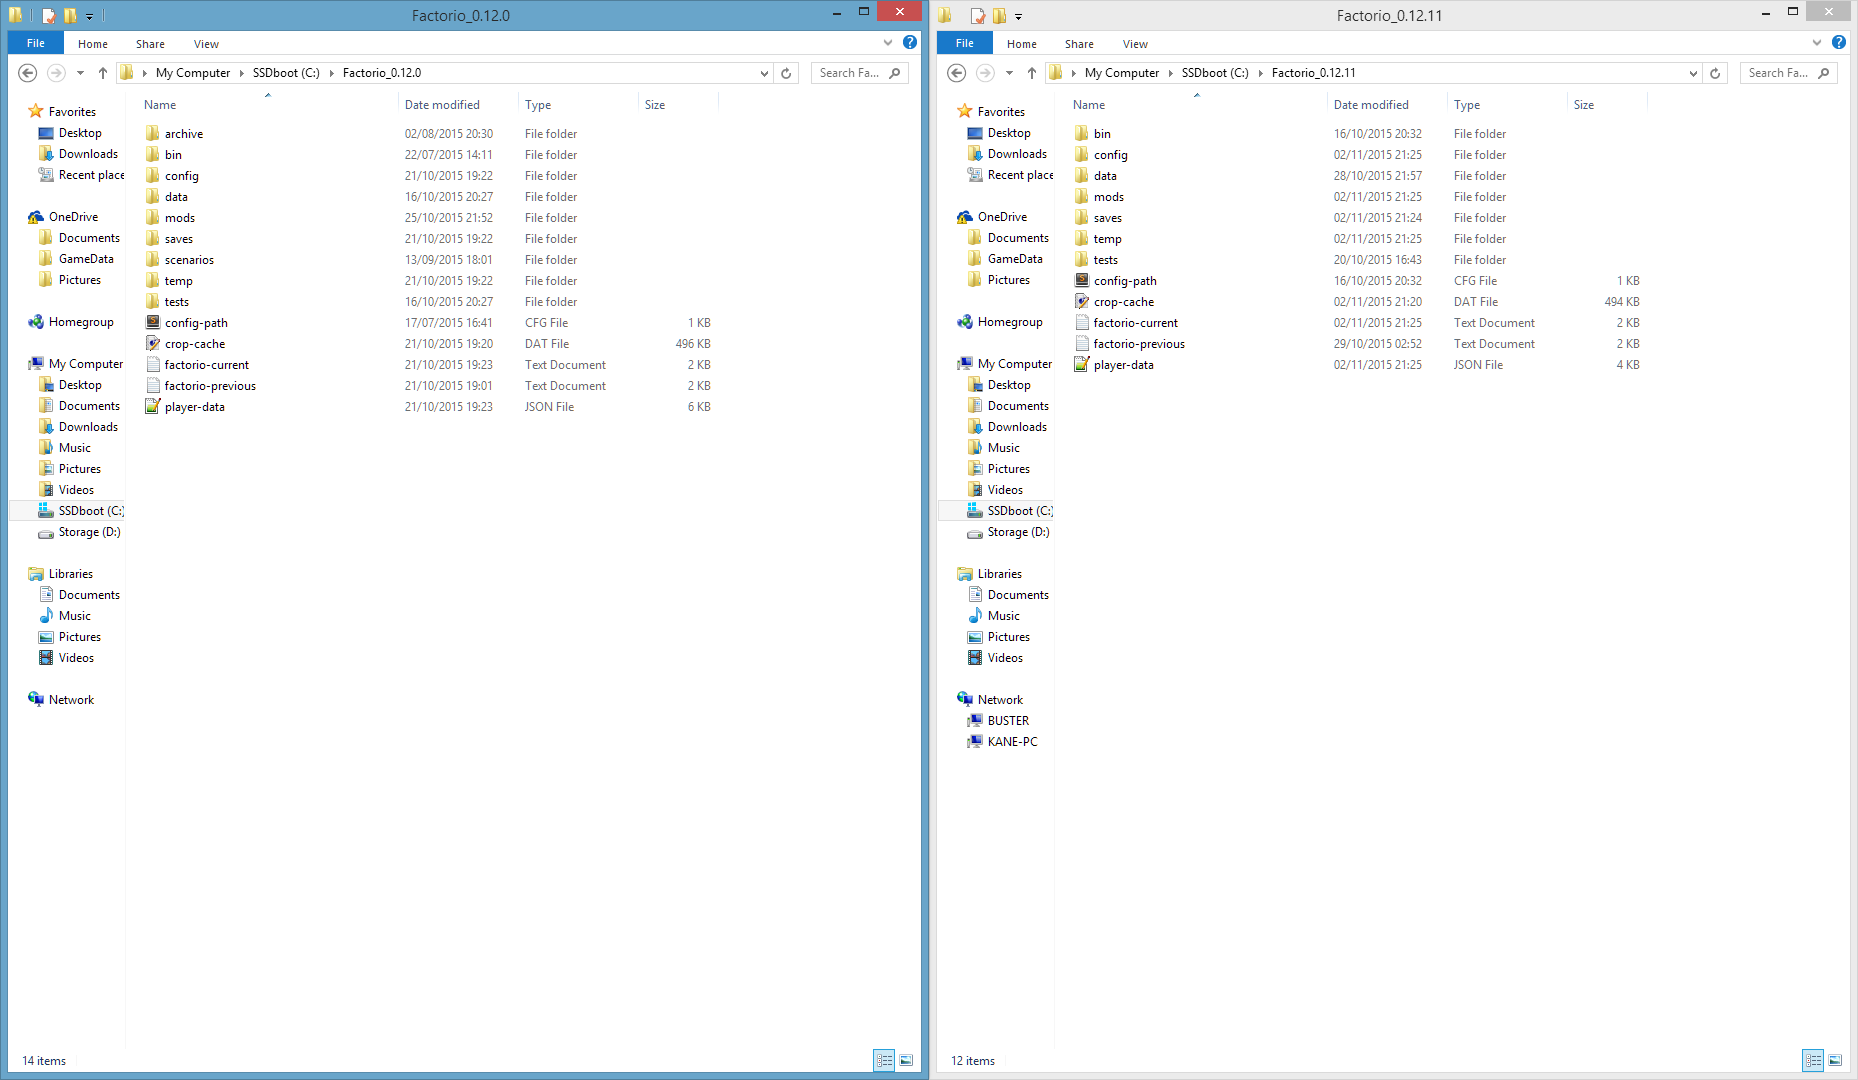This screenshot has height=1080, width=1858.
Task: Expand the ribbon in the Factorio_0.12.0 window
Action: tap(888, 43)
